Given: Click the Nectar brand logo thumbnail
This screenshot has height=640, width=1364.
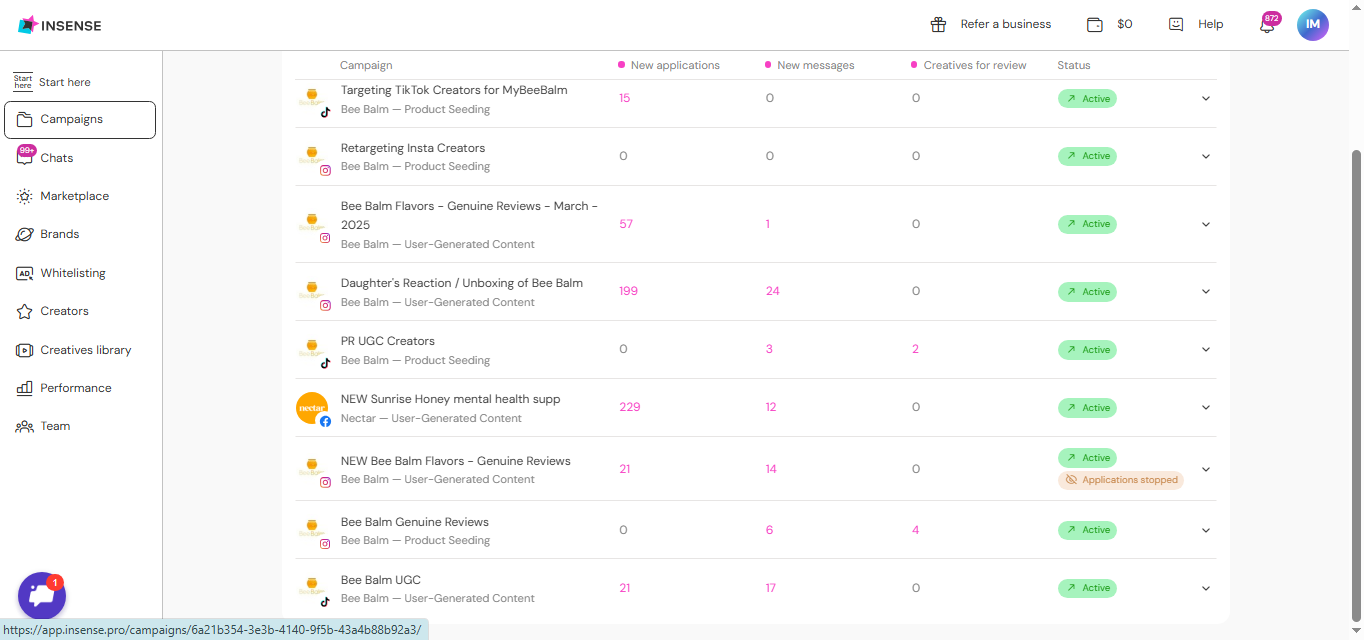Looking at the screenshot, I should [312, 408].
